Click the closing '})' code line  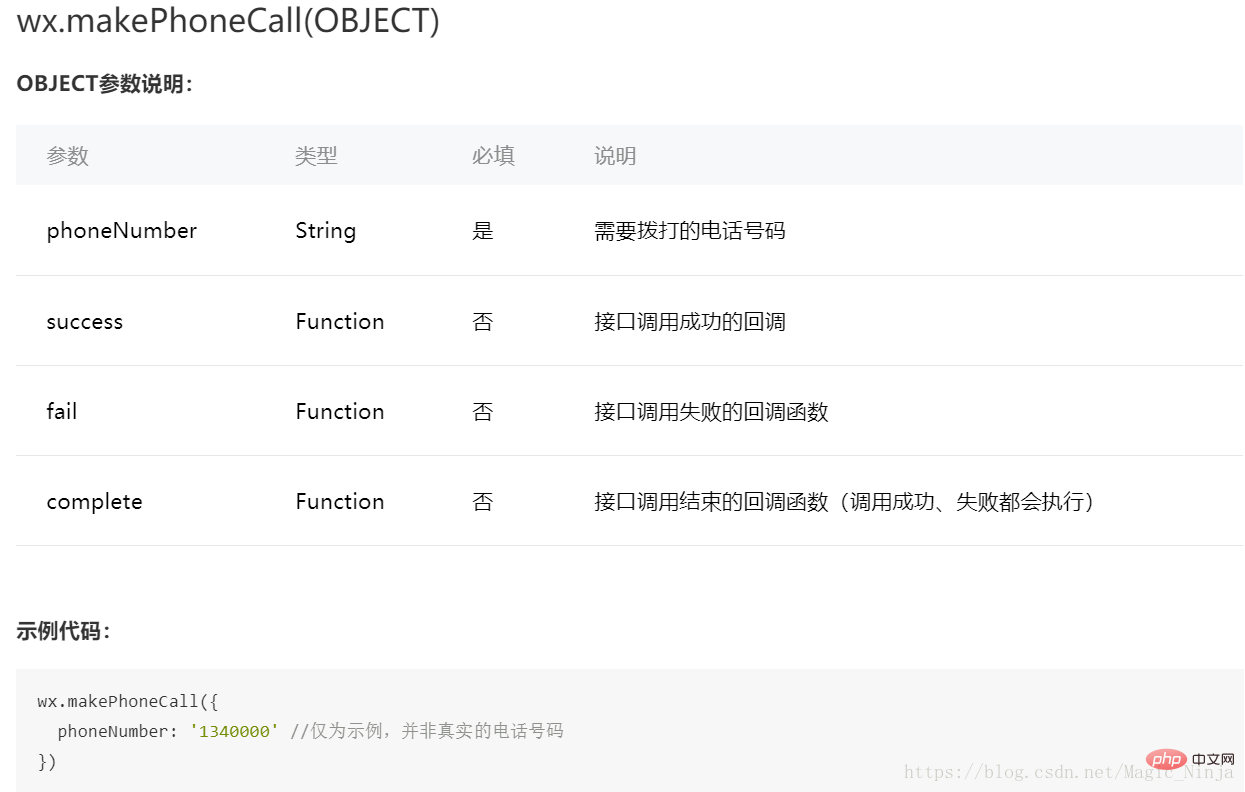coord(47,761)
